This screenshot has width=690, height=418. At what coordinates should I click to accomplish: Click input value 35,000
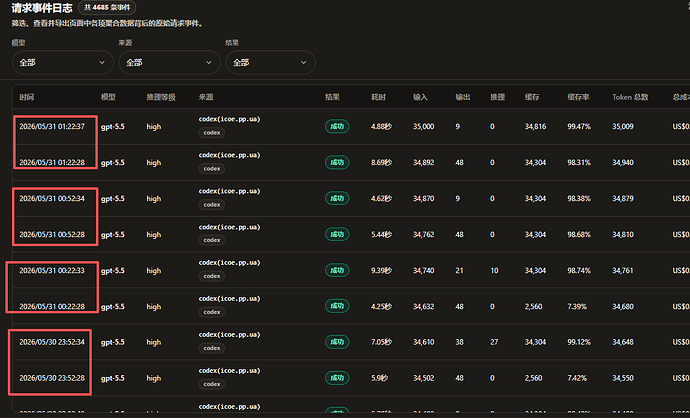pyautogui.click(x=423, y=127)
